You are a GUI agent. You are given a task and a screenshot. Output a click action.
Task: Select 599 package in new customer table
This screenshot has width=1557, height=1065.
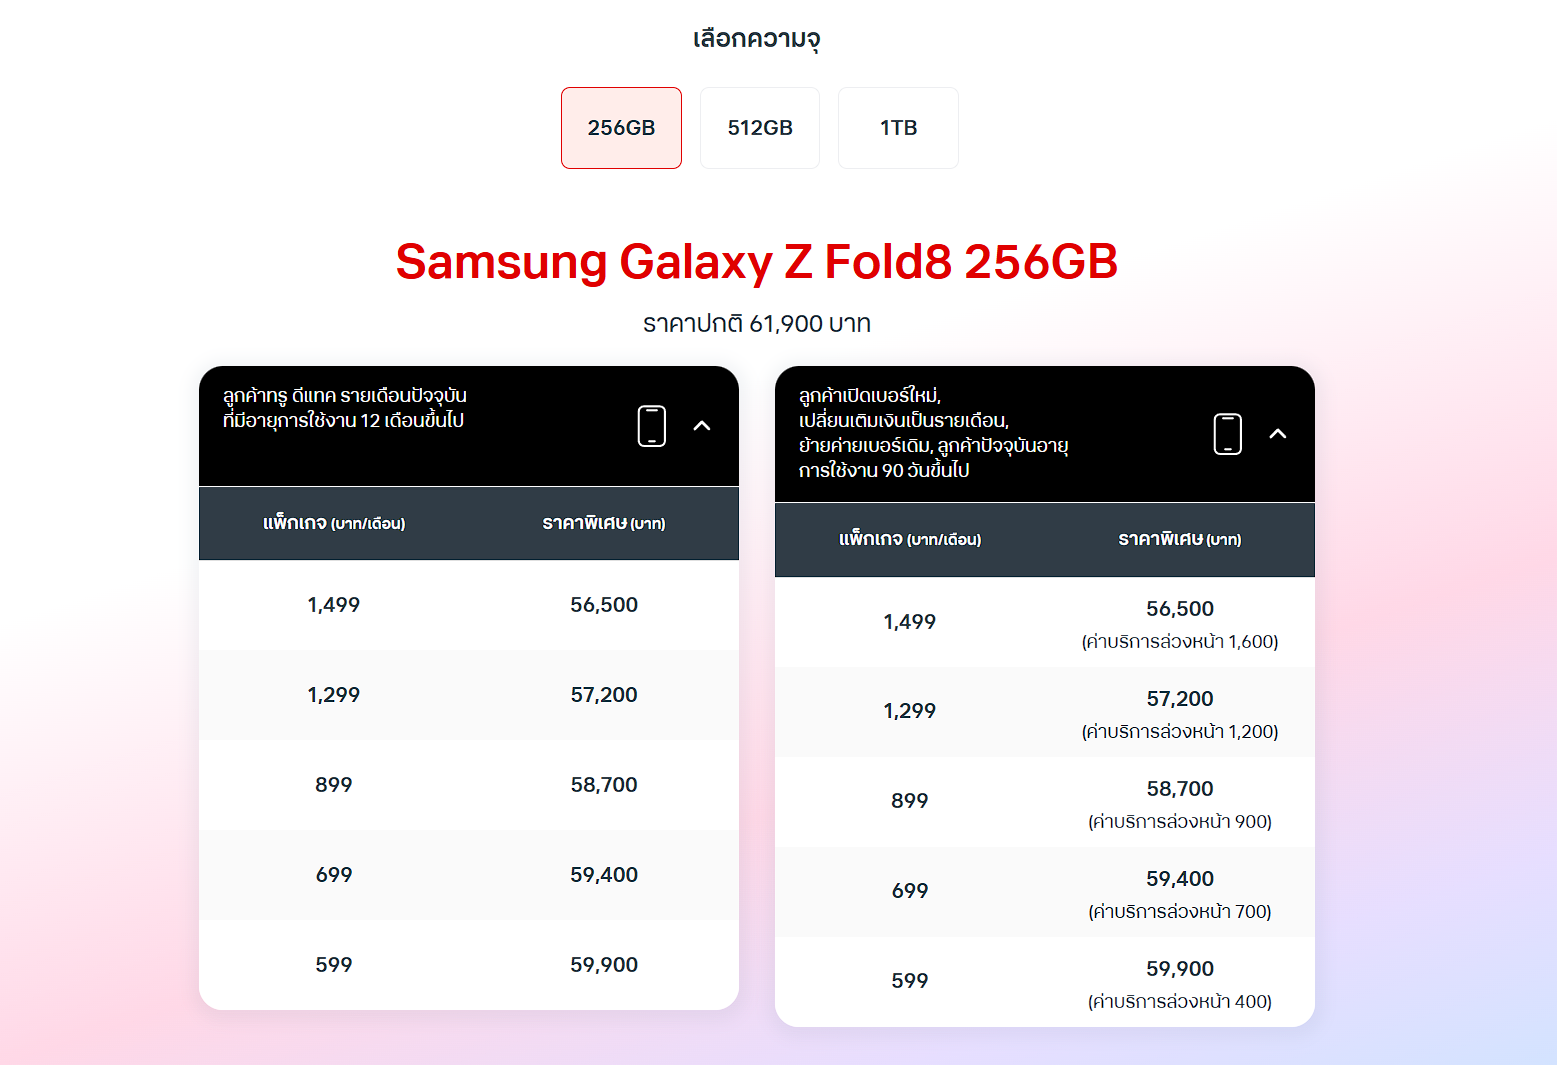[1045, 982]
